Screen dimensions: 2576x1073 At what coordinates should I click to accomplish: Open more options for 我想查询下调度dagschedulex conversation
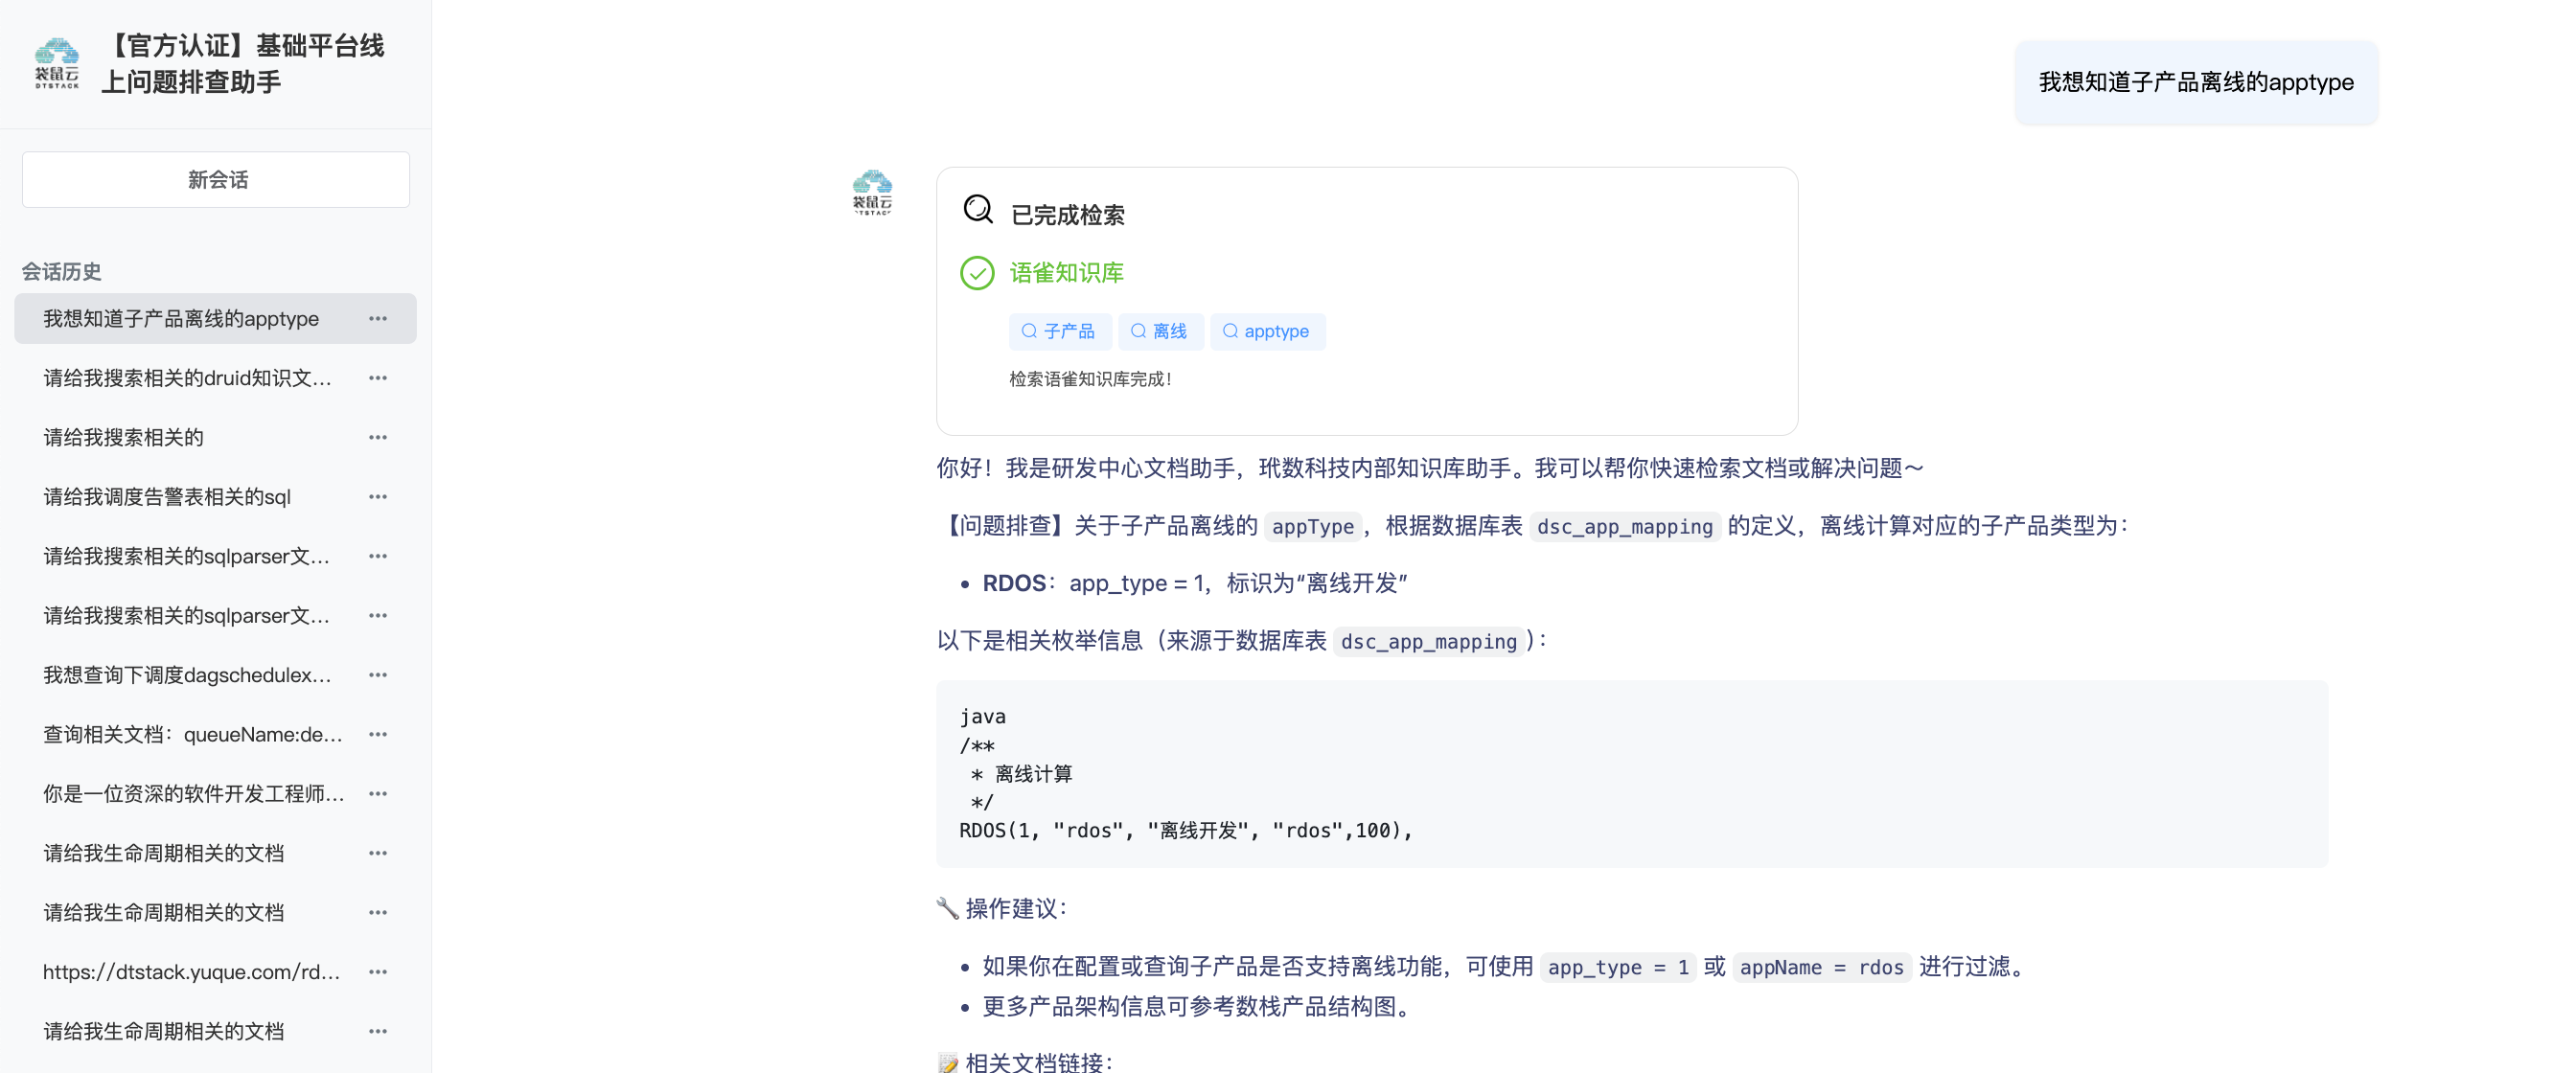pyautogui.click(x=378, y=675)
